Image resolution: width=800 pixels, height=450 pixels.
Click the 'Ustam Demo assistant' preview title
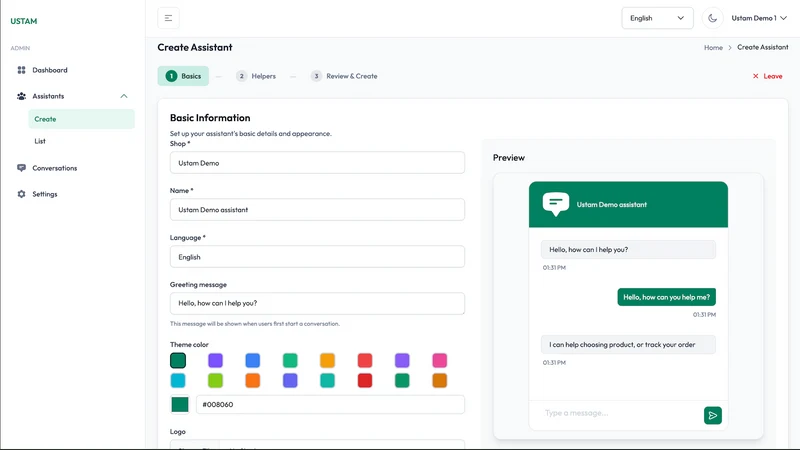coord(612,205)
